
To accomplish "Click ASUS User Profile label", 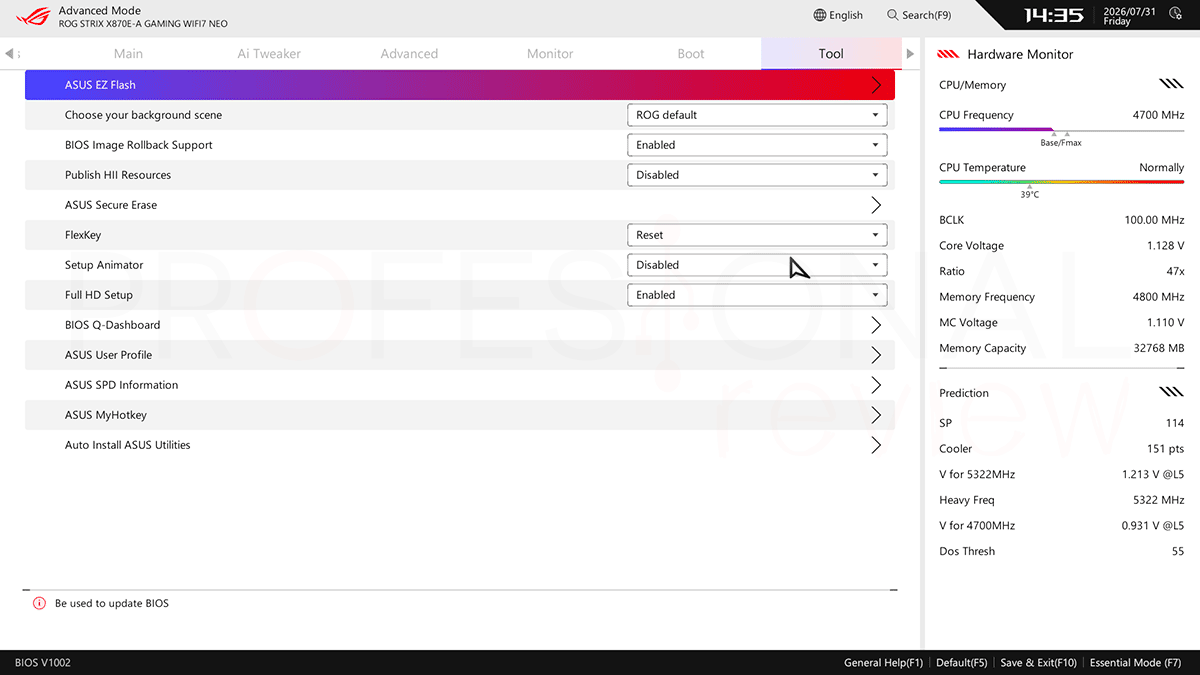I will pyautogui.click(x=109, y=355).
